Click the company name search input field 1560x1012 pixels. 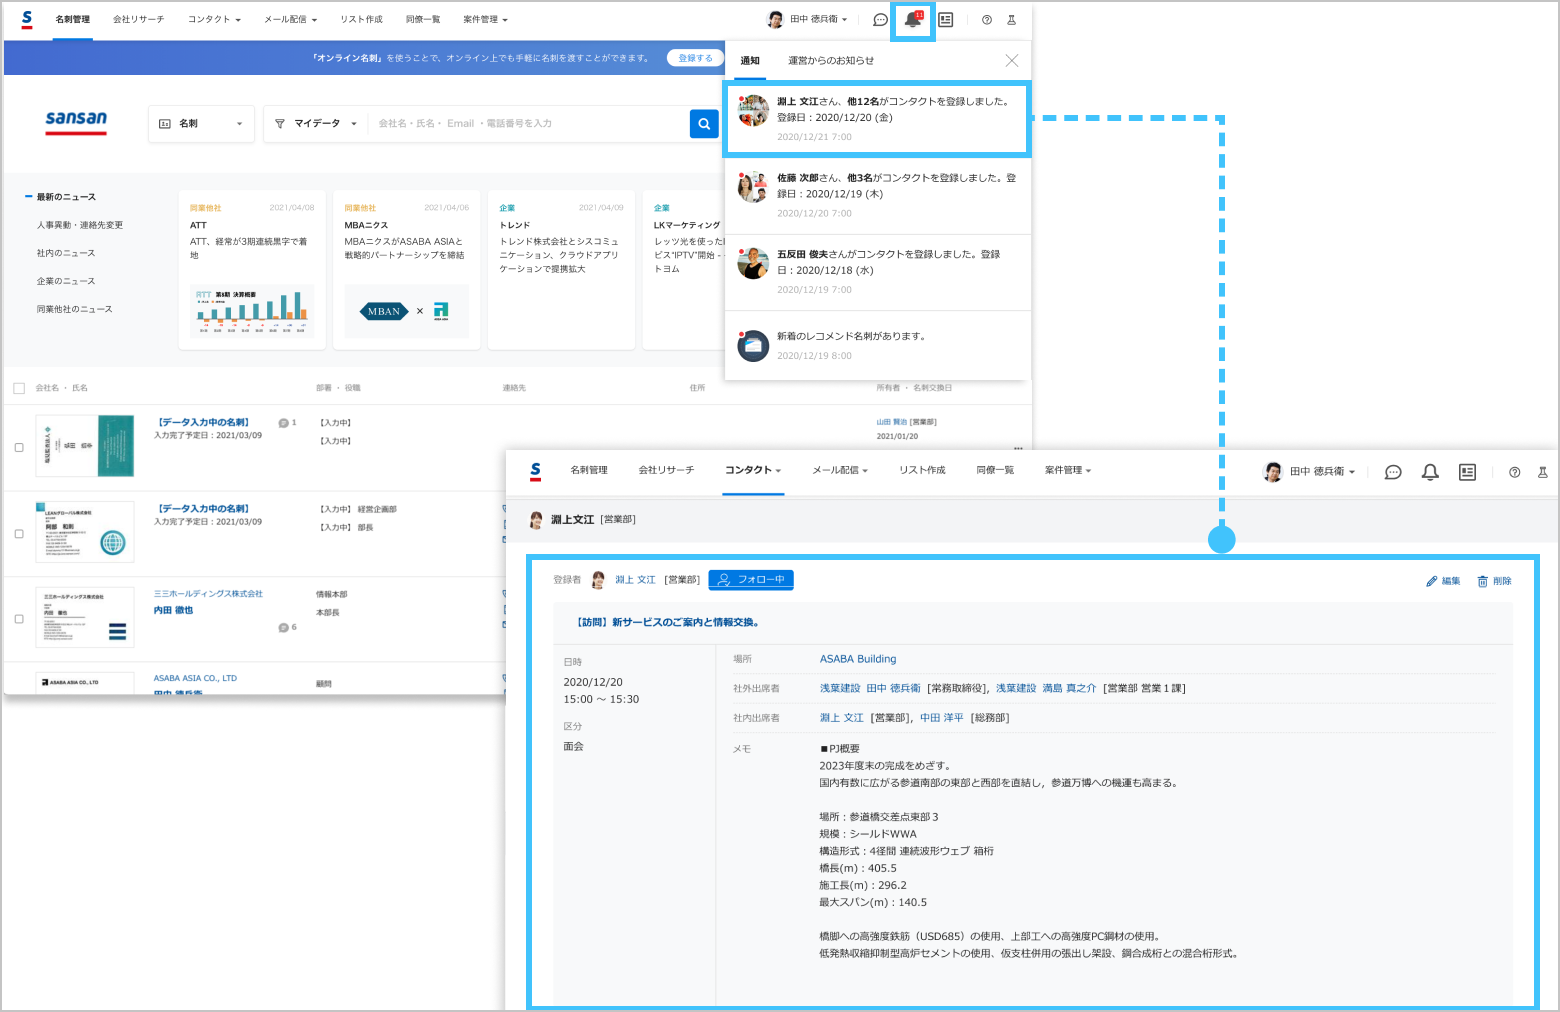(528, 124)
